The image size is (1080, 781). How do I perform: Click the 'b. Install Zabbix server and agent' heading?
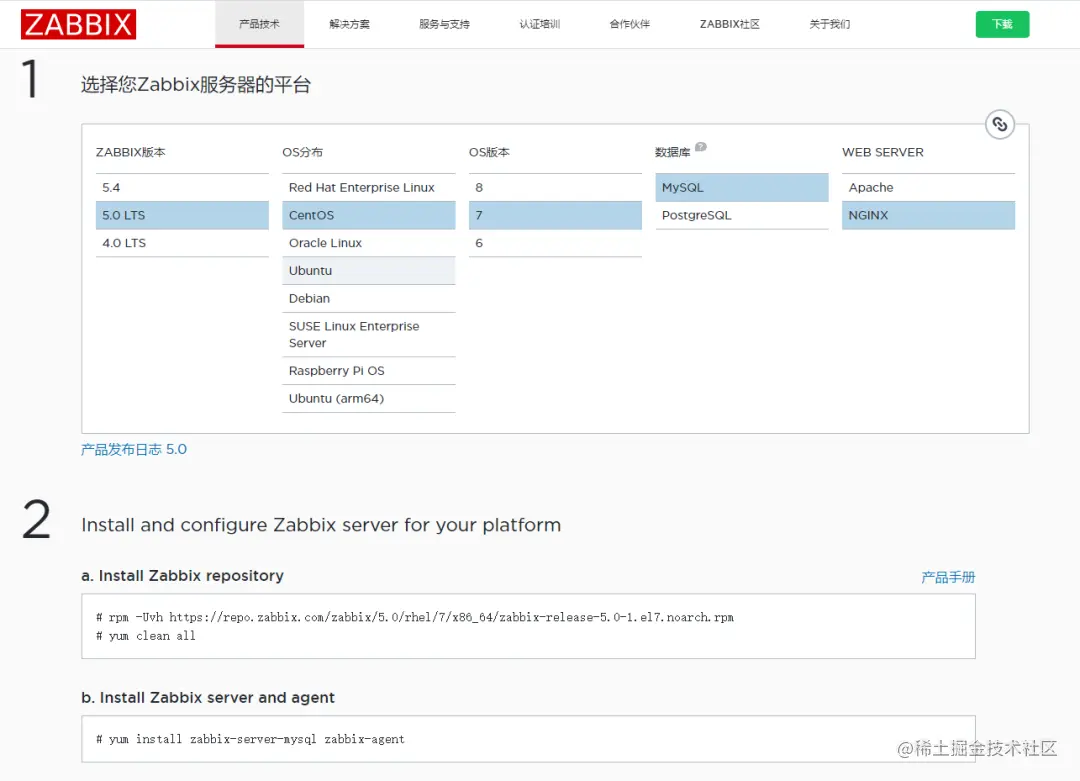pos(208,698)
